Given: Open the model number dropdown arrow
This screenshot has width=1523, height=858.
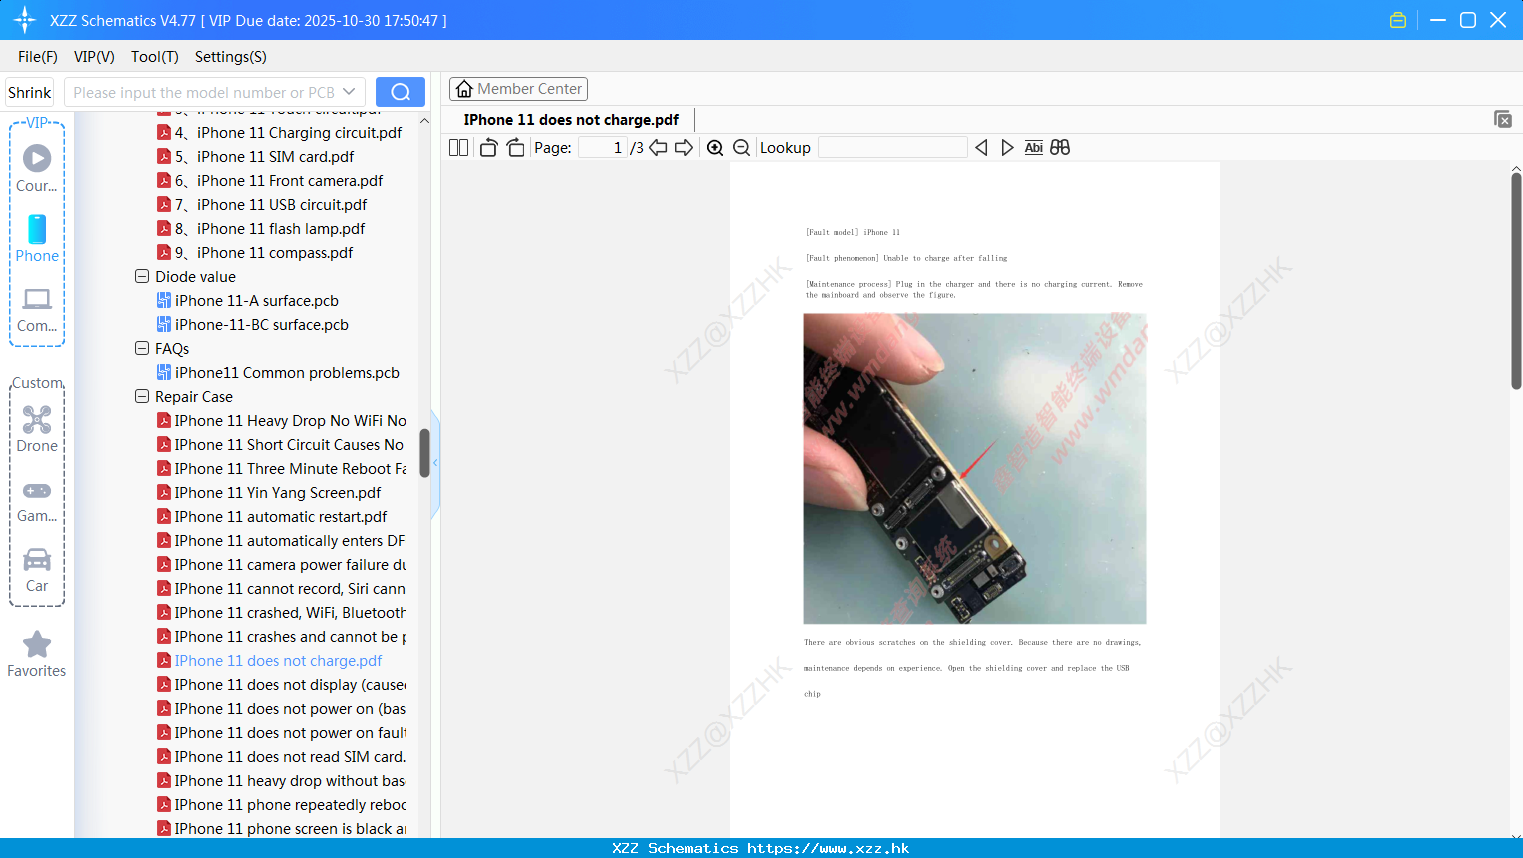Looking at the screenshot, I should pos(349,92).
